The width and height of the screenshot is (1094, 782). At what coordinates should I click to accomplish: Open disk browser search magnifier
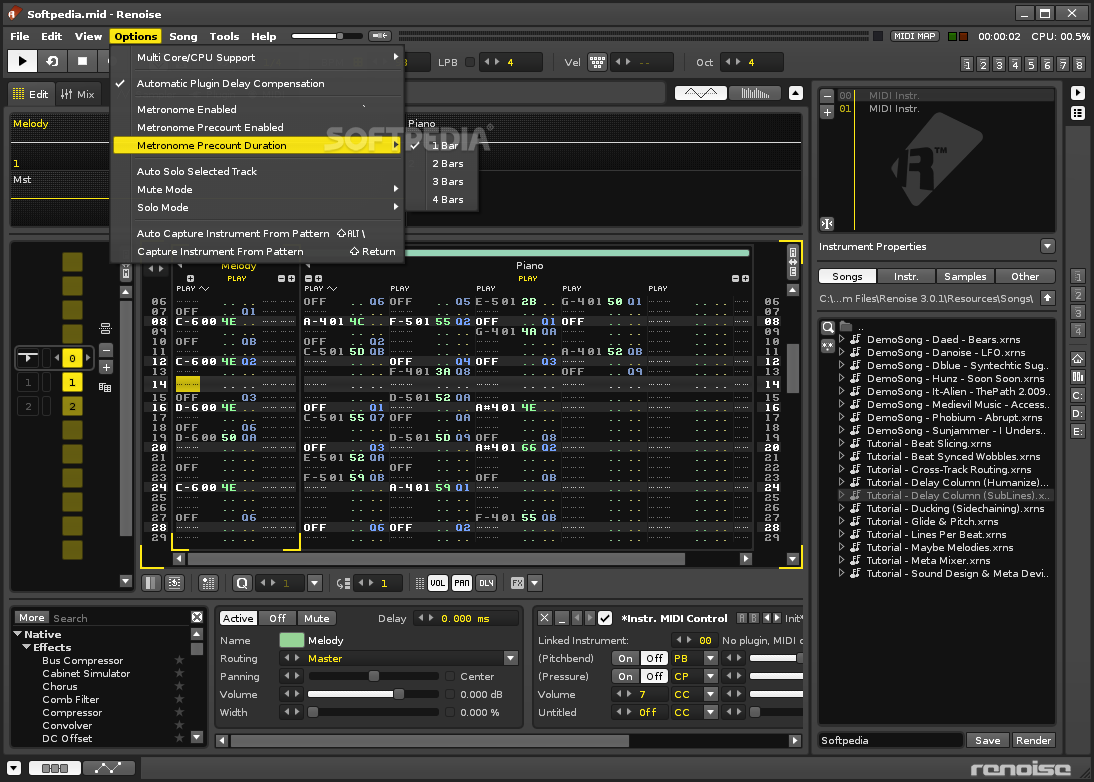(827, 327)
